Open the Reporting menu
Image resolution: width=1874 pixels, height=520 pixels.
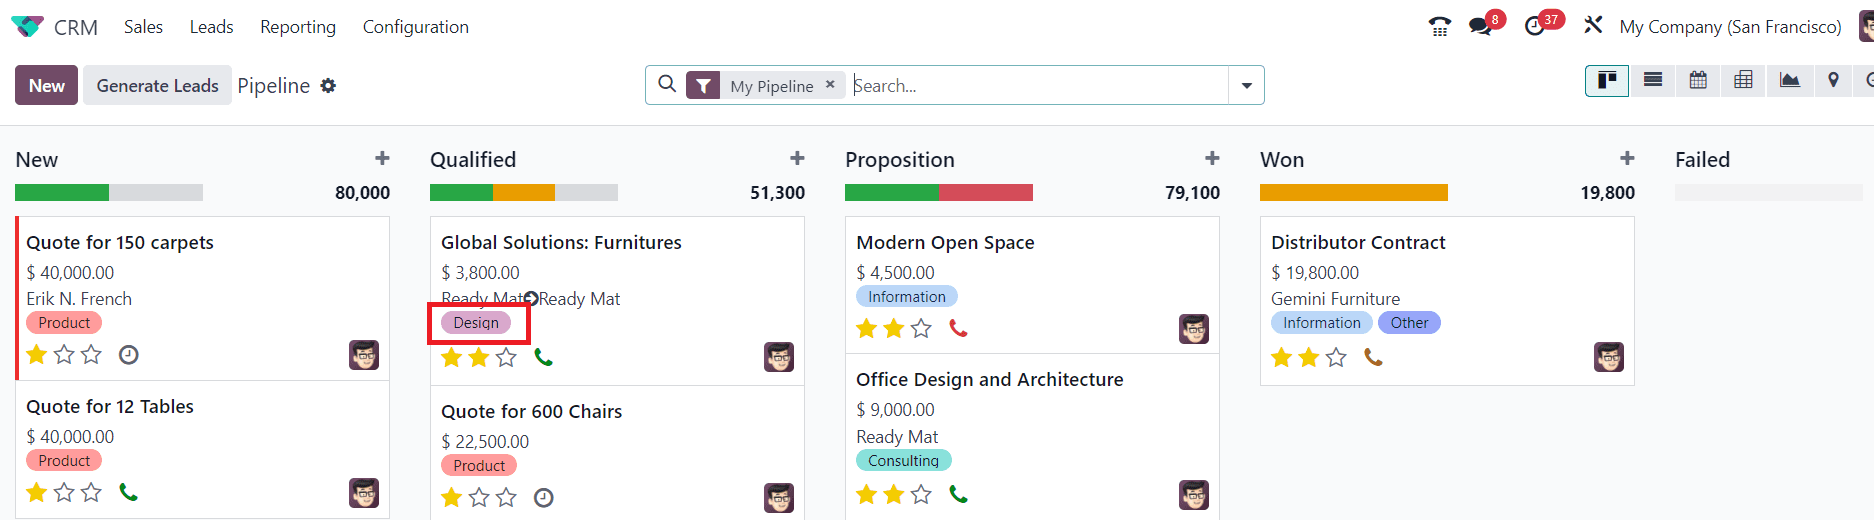[298, 27]
